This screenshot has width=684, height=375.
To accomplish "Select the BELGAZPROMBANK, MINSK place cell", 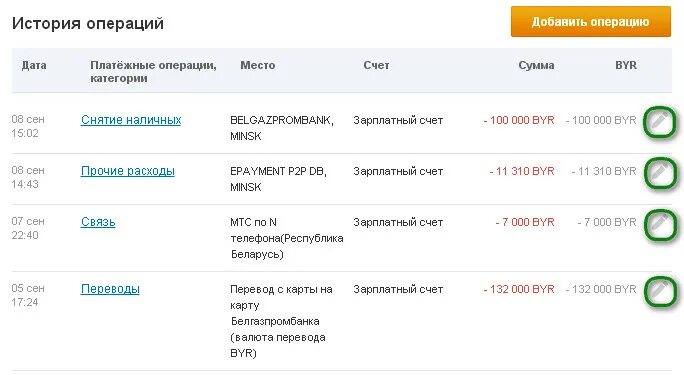I will click(282, 128).
